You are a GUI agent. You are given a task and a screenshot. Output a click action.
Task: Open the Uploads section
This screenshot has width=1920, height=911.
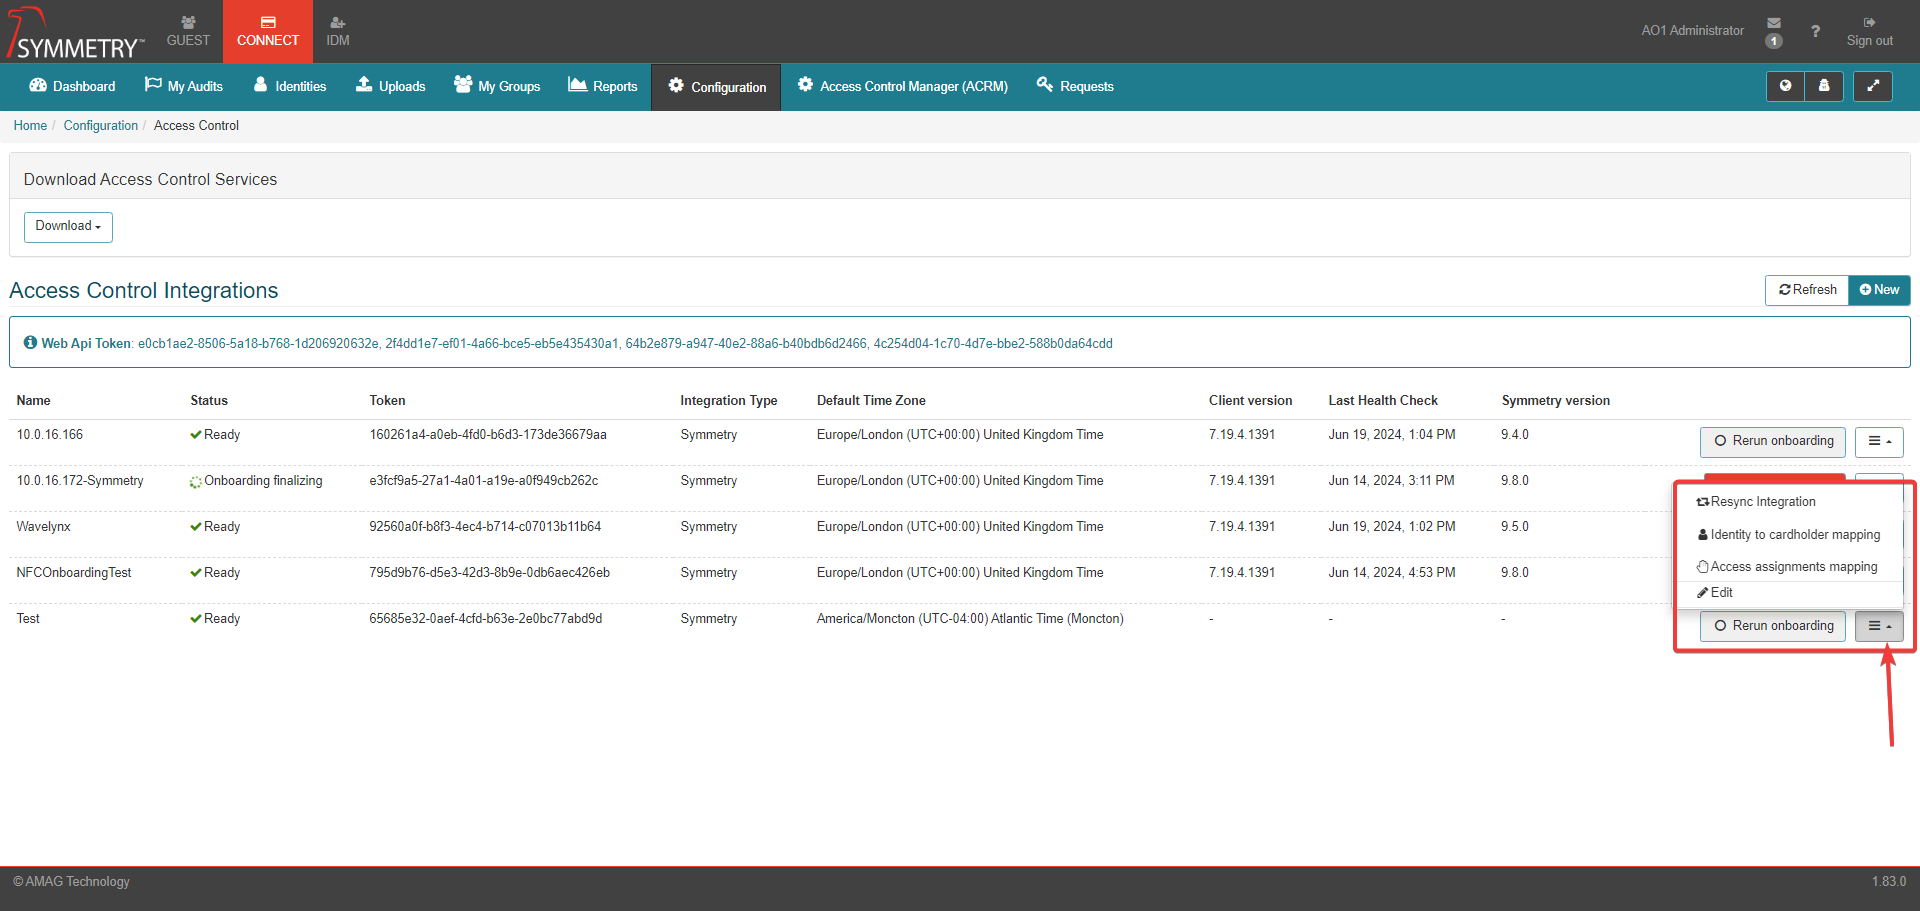391,86
